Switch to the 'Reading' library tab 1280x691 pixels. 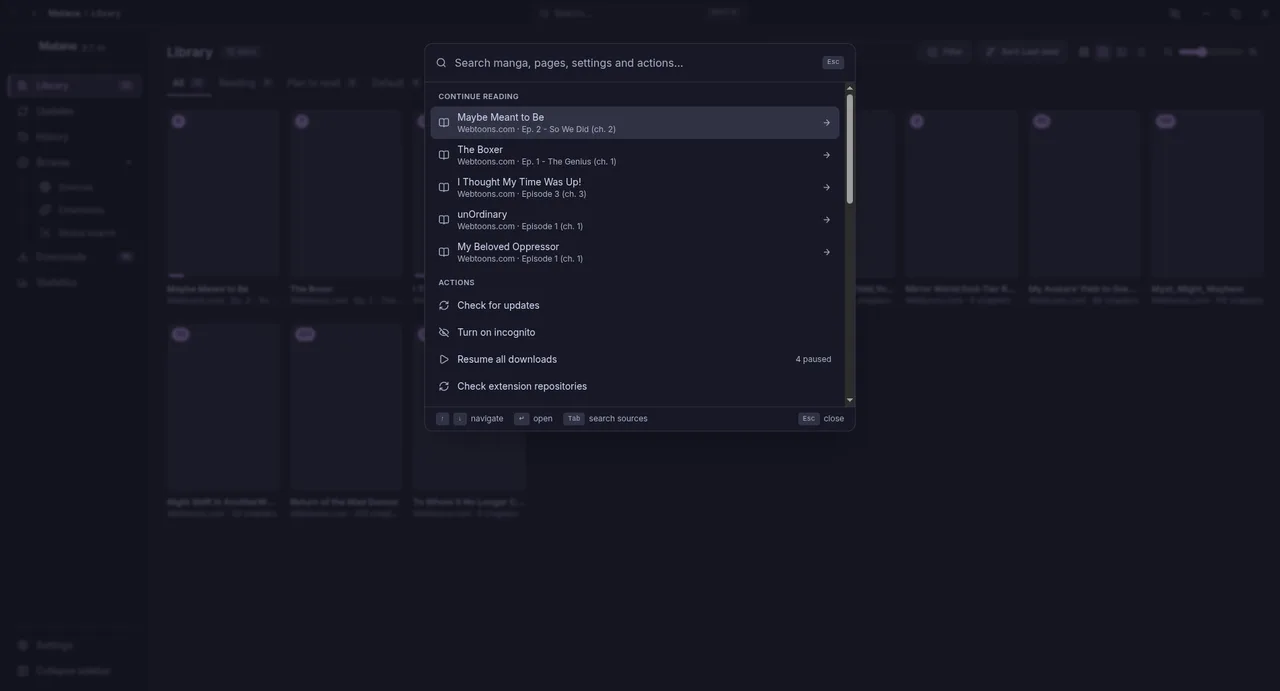tap(246, 83)
